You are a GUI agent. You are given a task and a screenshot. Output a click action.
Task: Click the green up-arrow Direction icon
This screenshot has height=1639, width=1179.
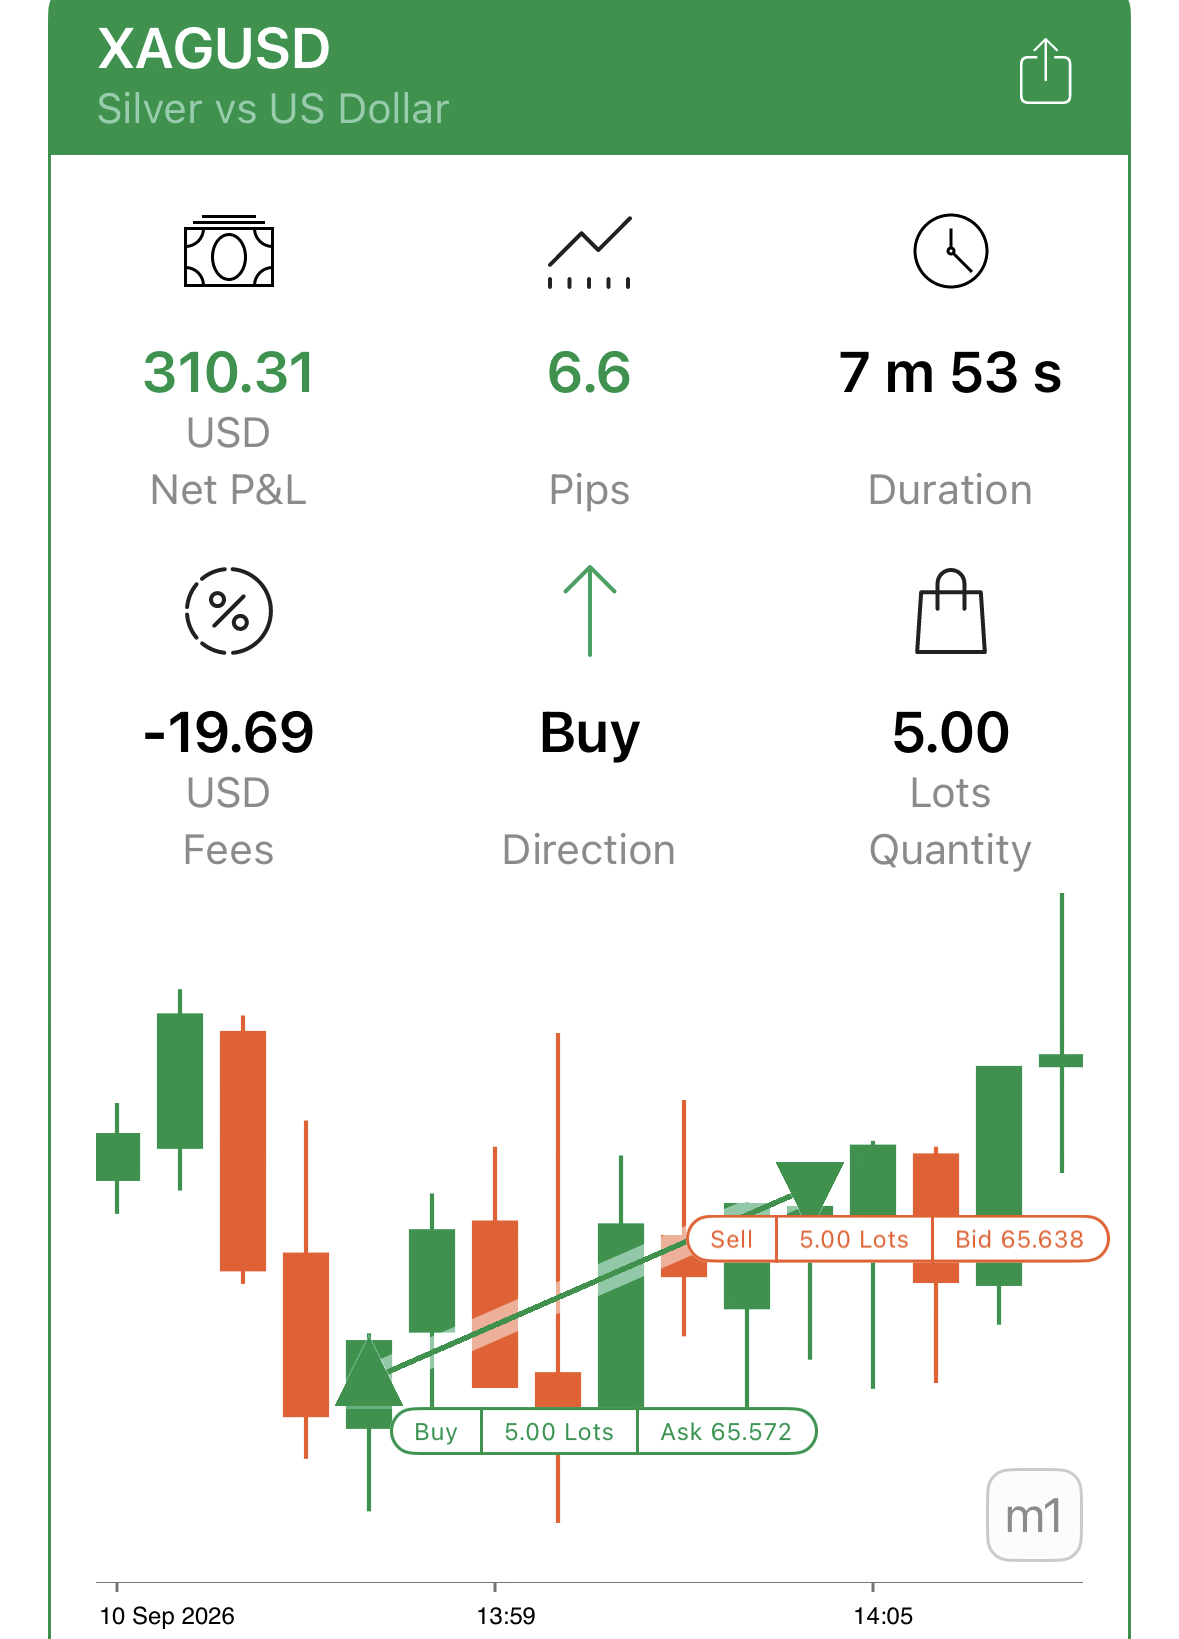pos(589,611)
